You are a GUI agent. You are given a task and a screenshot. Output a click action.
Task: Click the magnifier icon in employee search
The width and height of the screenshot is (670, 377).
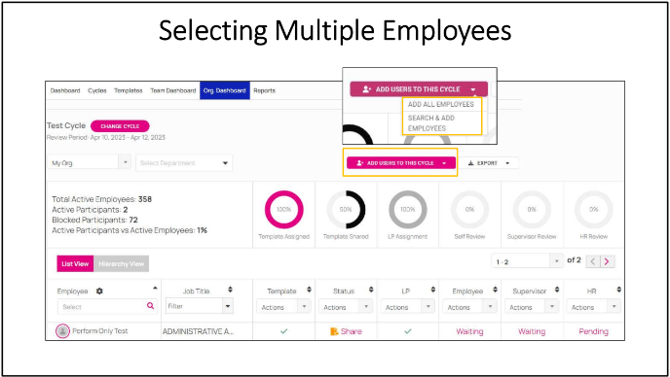point(150,306)
